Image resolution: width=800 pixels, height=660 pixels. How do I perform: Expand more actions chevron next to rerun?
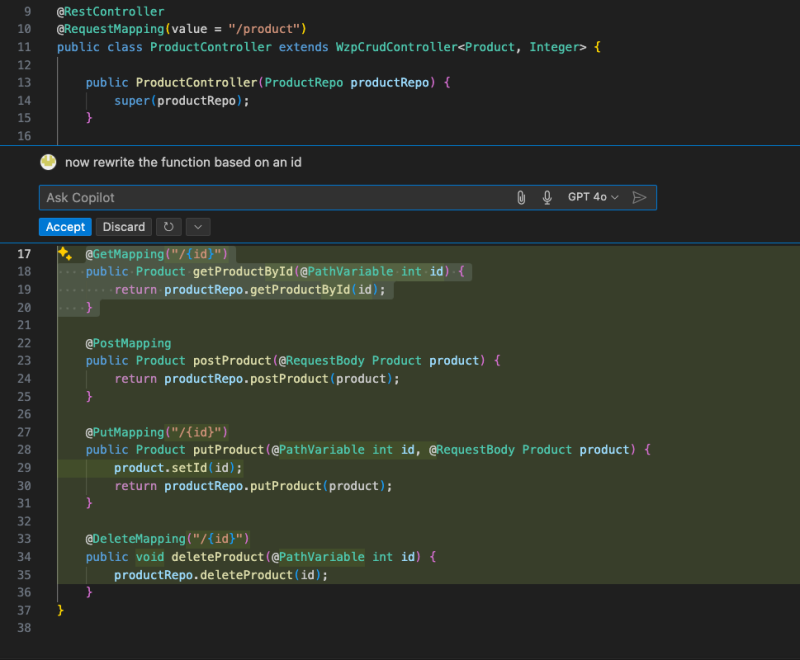pyautogui.click(x=198, y=227)
